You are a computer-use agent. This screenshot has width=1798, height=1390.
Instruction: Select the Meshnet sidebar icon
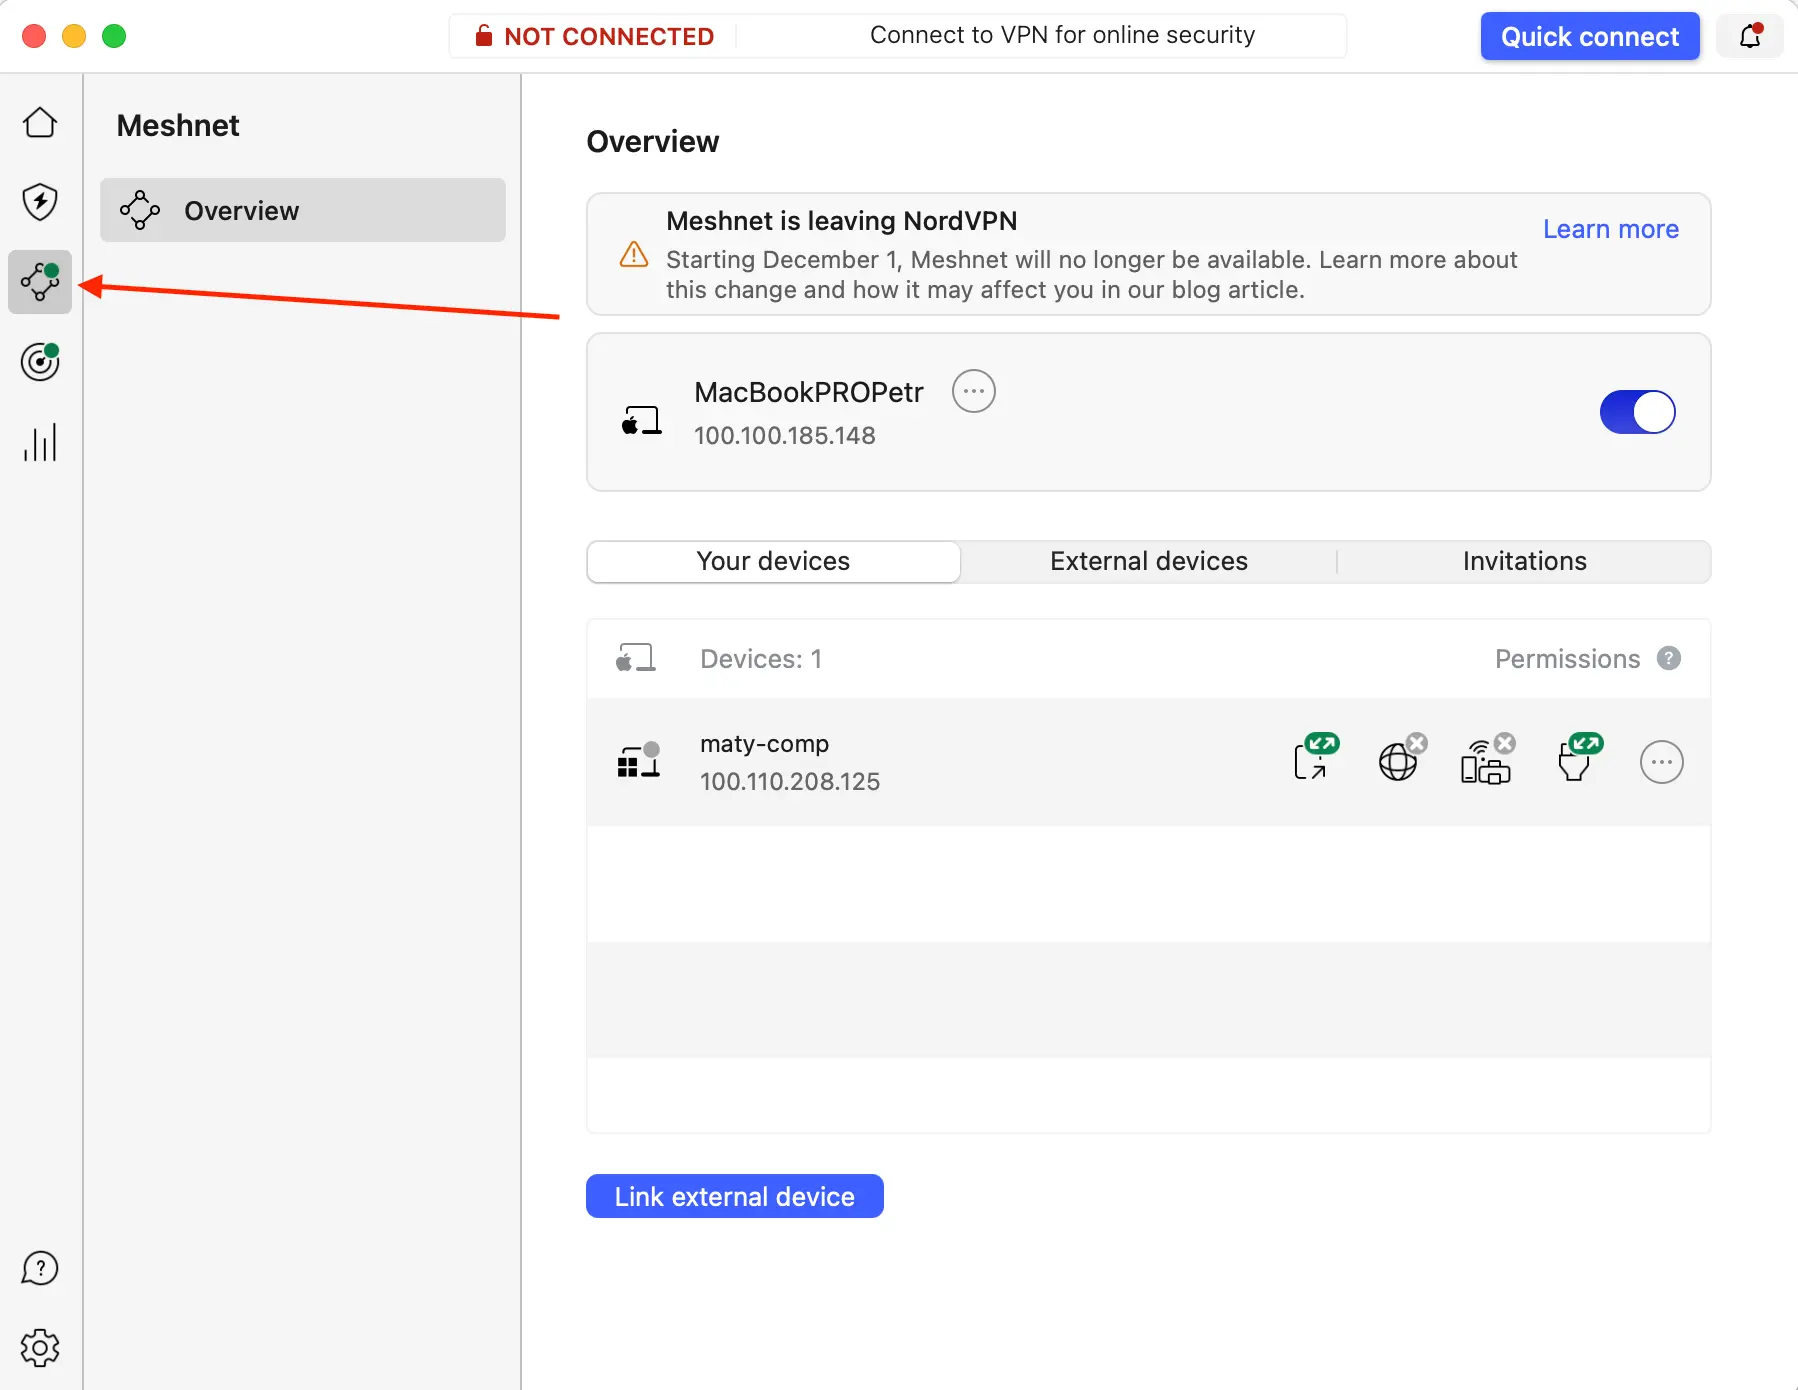[40, 282]
